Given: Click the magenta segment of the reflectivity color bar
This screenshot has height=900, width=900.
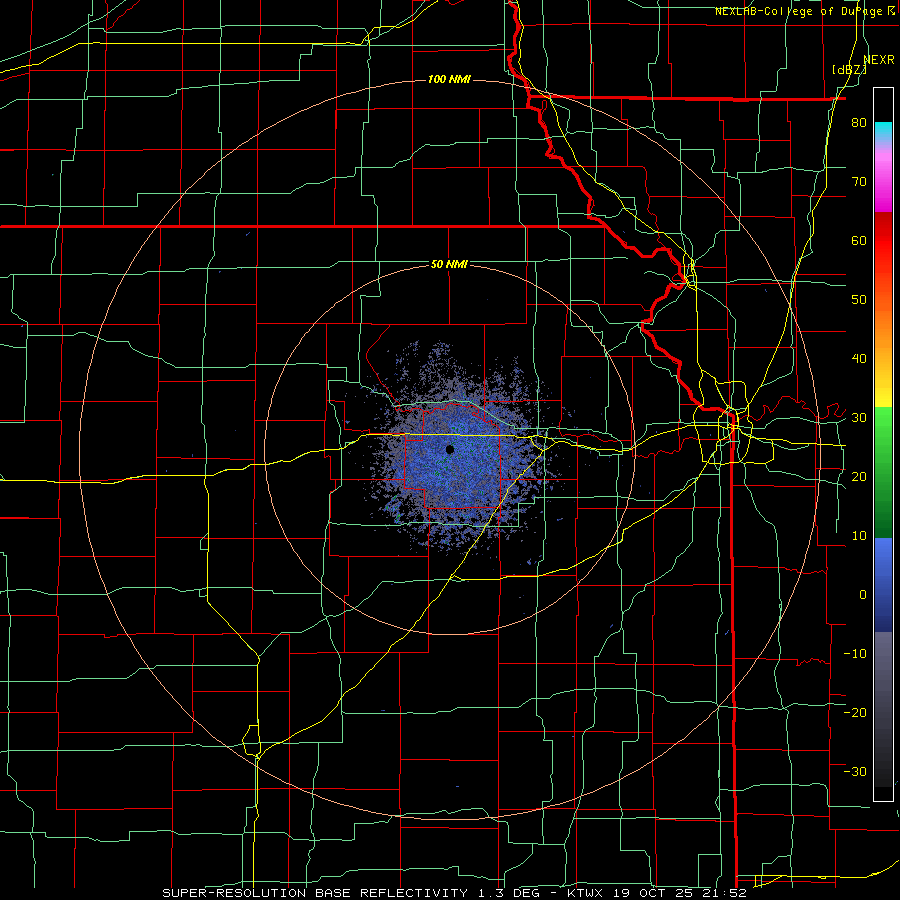Looking at the screenshot, I should [x=883, y=182].
